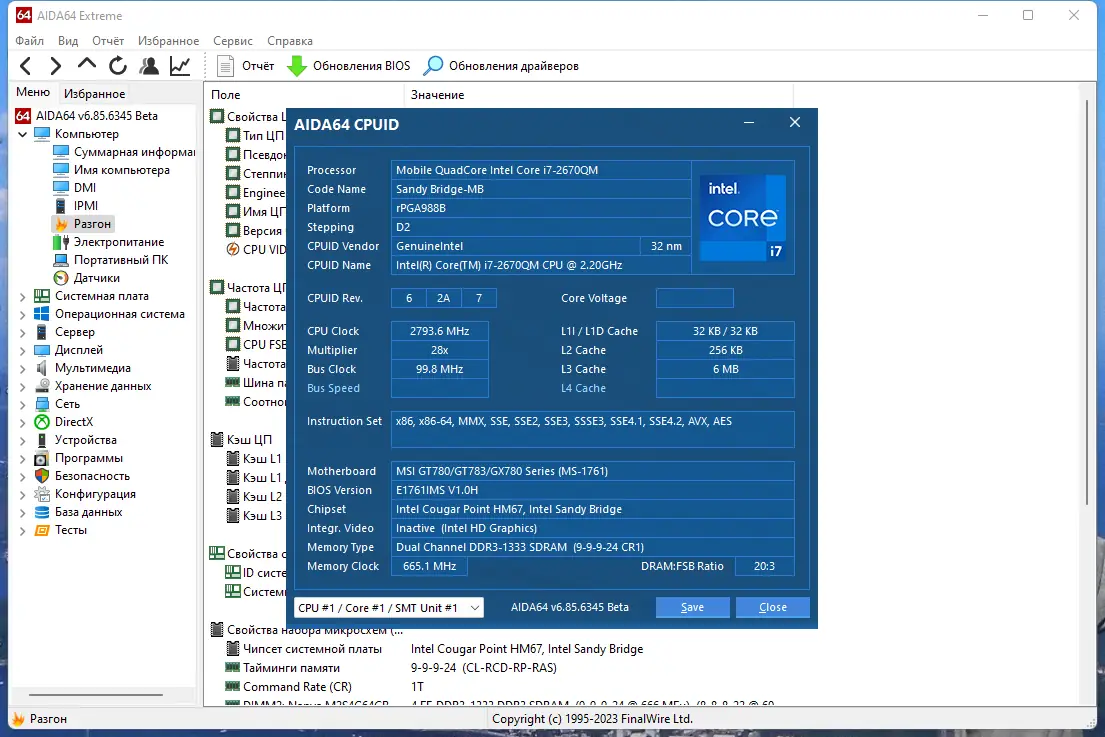Open Обновления BIOS from toolbar
This screenshot has width=1105, height=737.
[x=349, y=66]
